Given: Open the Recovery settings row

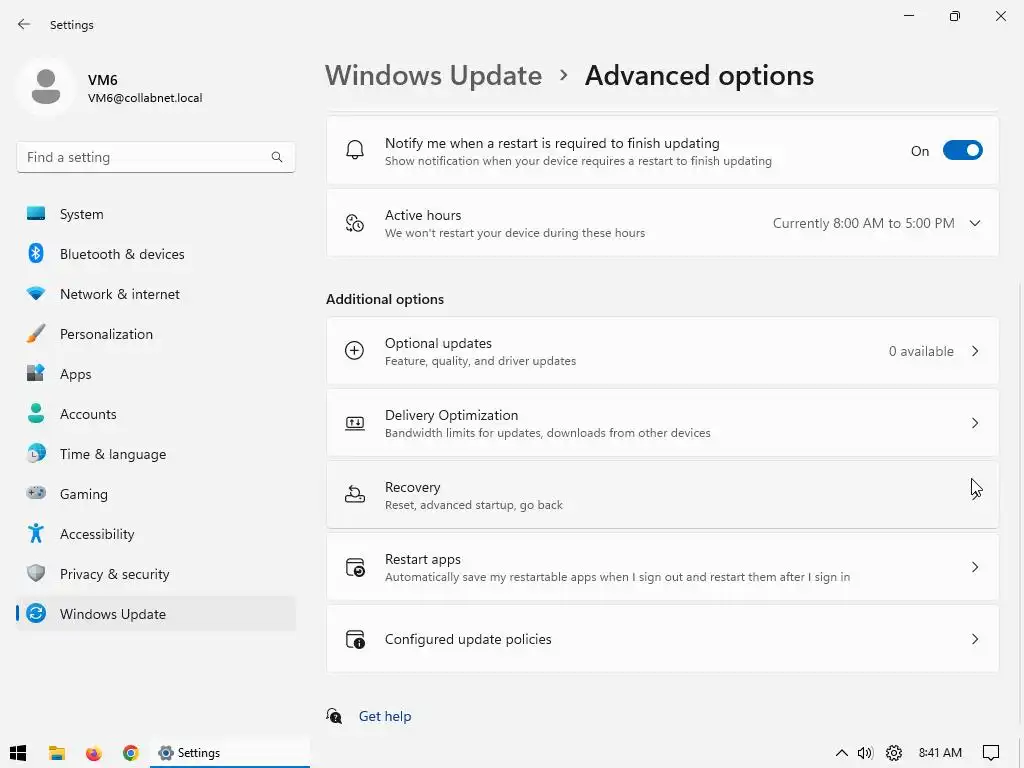Looking at the screenshot, I should click(662, 495).
